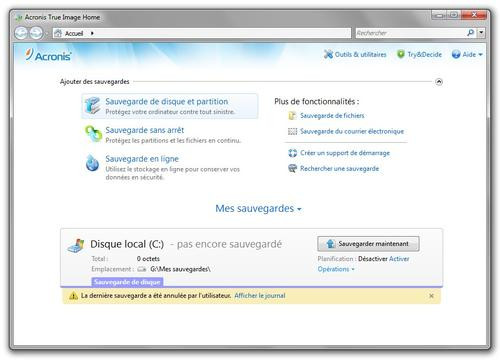Click the search backup icon
The image size is (500, 361).
click(292, 168)
